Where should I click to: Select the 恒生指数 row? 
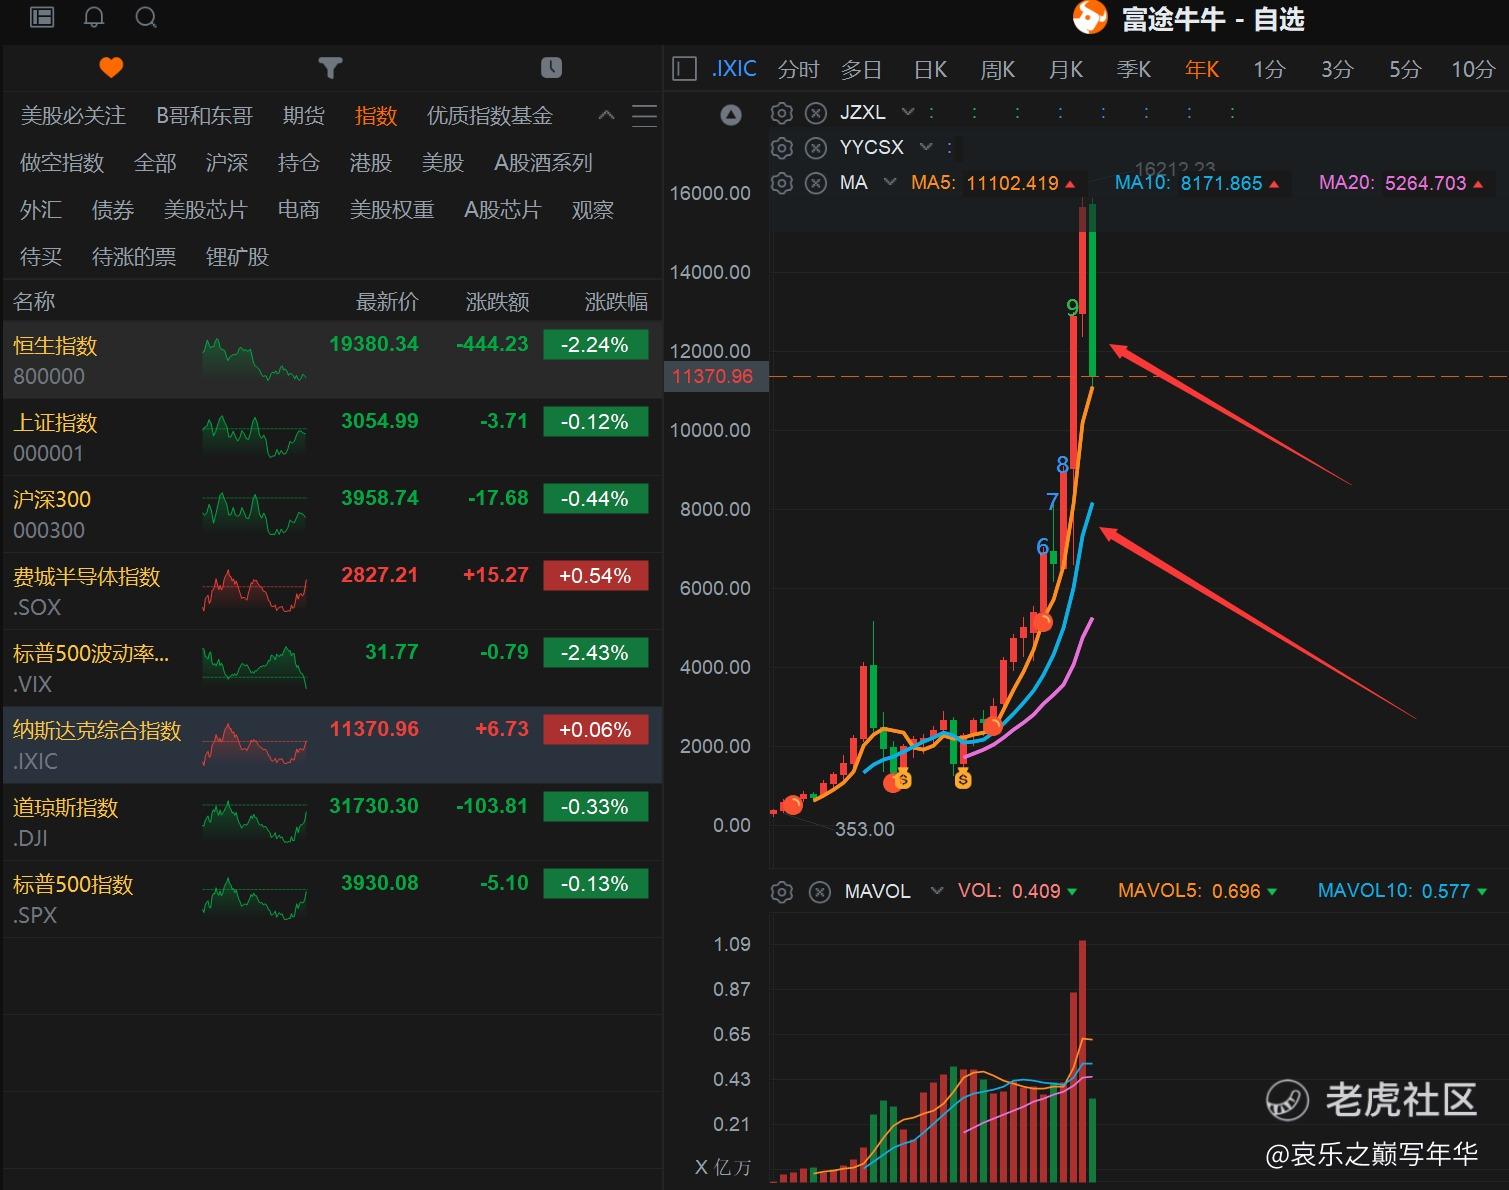click(x=332, y=360)
